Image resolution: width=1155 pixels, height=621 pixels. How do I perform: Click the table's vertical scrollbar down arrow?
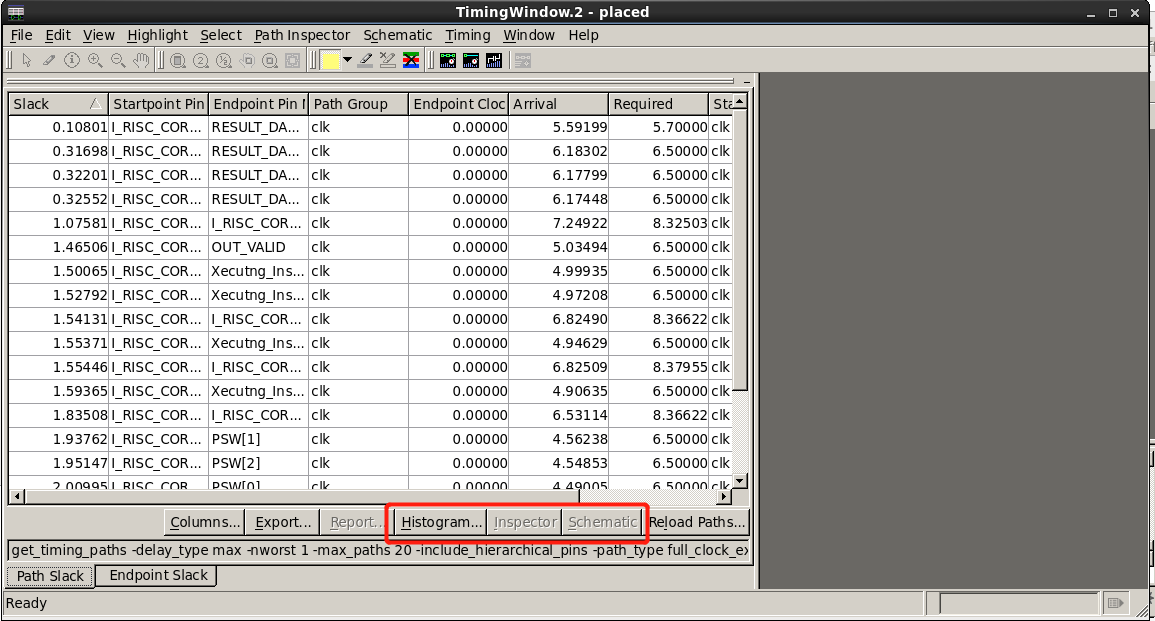pyautogui.click(x=740, y=481)
